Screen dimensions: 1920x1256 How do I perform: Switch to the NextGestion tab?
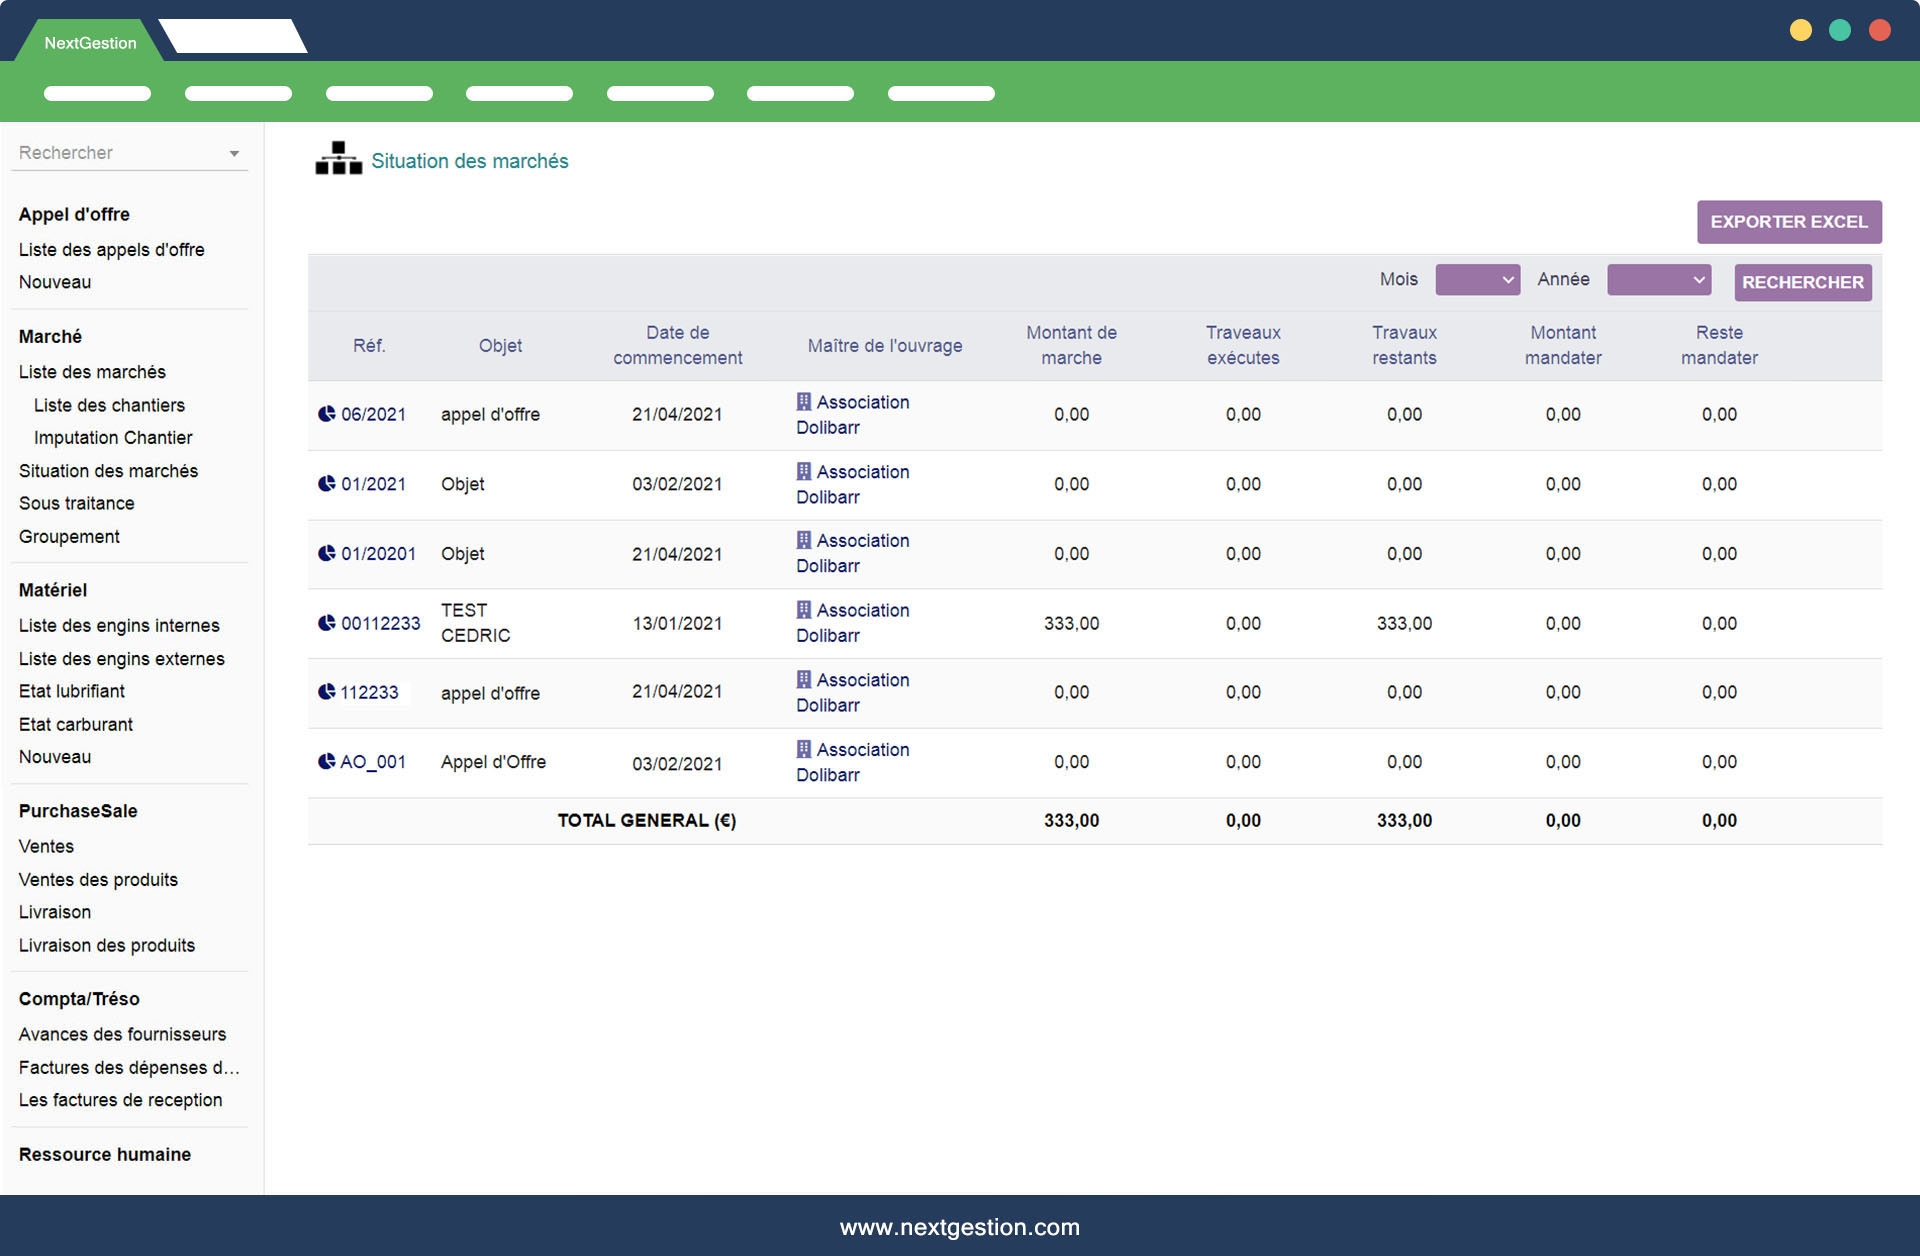click(90, 43)
